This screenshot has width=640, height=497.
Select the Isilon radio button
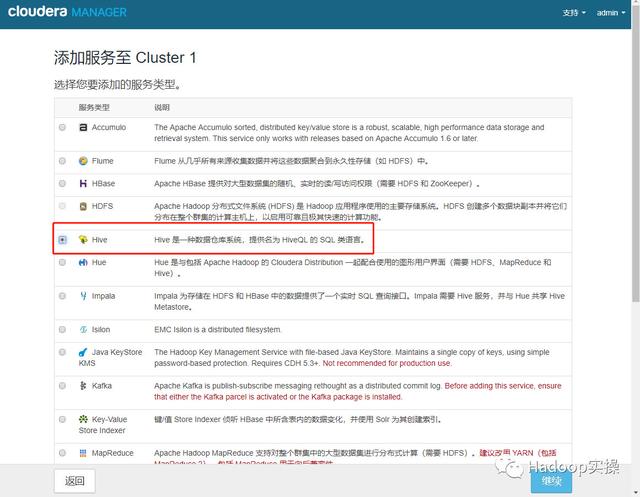[62, 329]
